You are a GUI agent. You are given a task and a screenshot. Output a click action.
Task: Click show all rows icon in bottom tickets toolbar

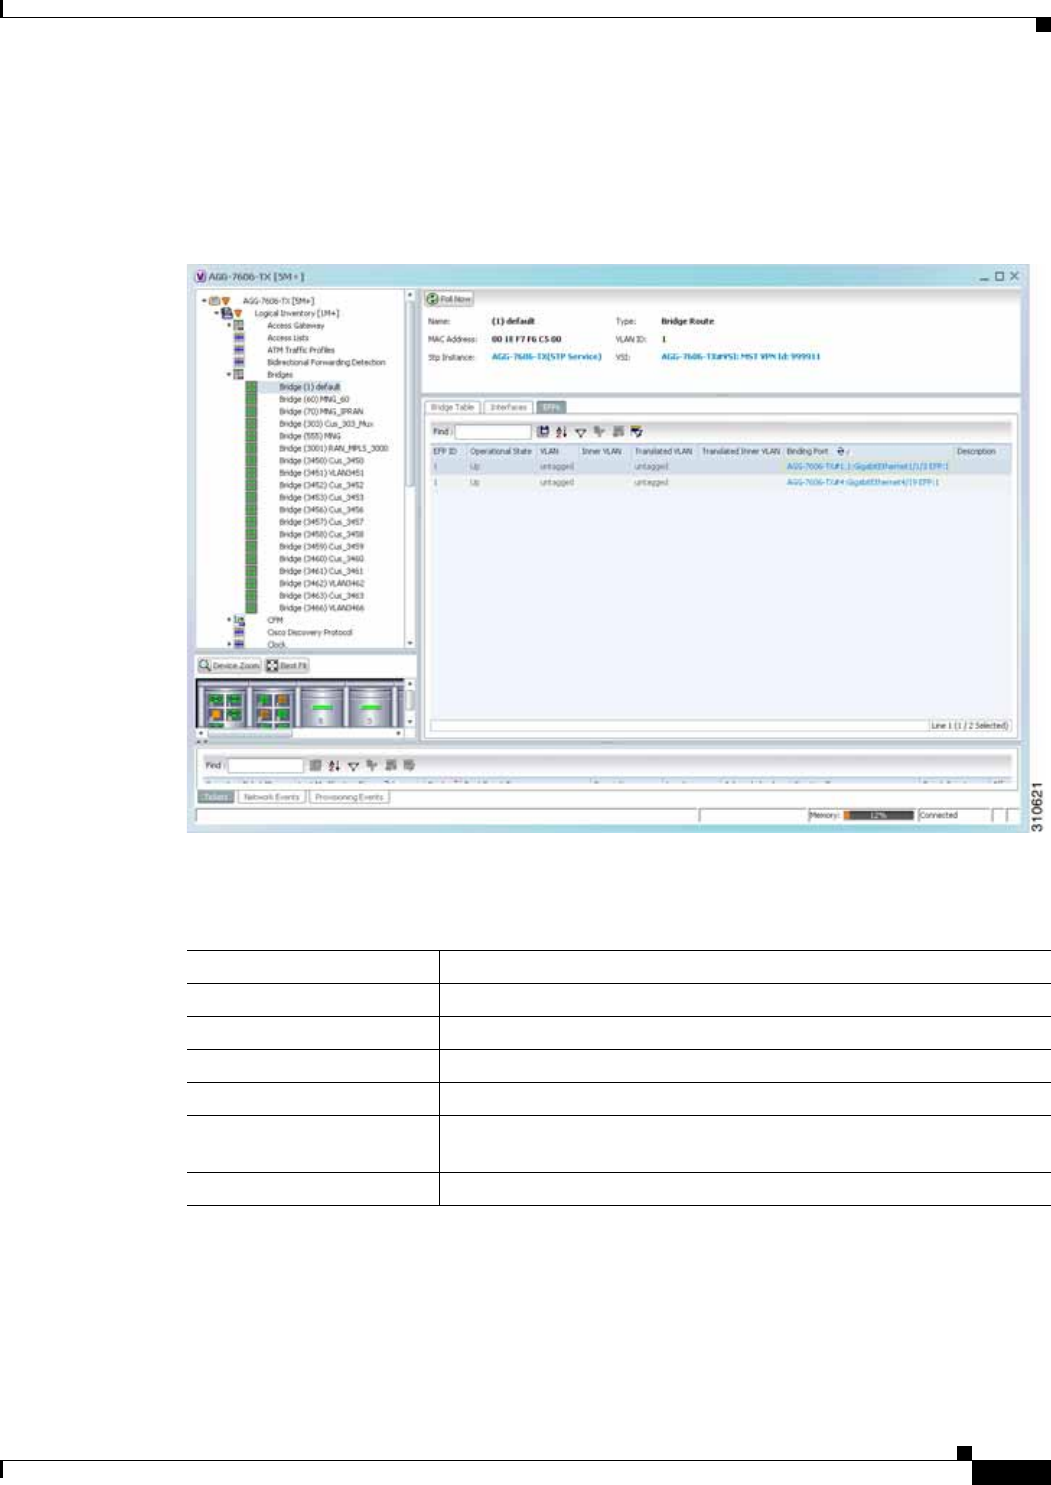[390, 765]
